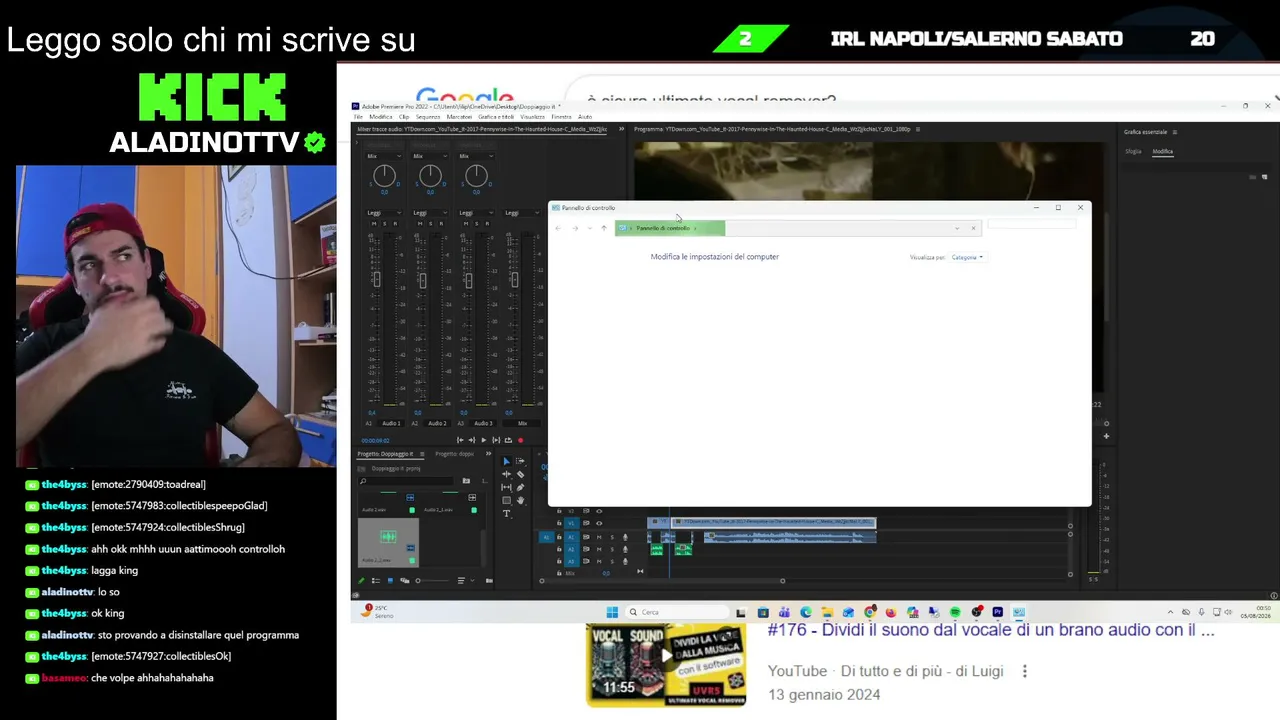1280x720 pixels.
Task: Open Premiere Pro from the taskbar
Action: coord(997,612)
